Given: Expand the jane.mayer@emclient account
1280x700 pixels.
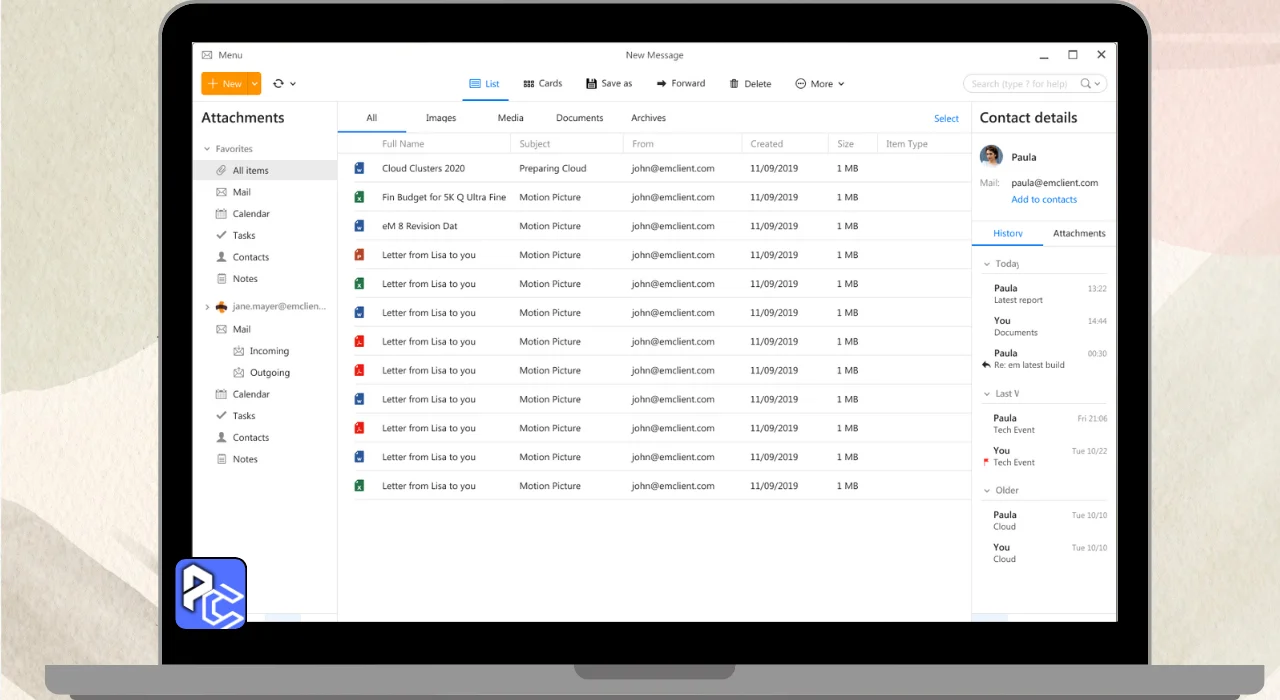Looking at the screenshot, I should point(207,307).
